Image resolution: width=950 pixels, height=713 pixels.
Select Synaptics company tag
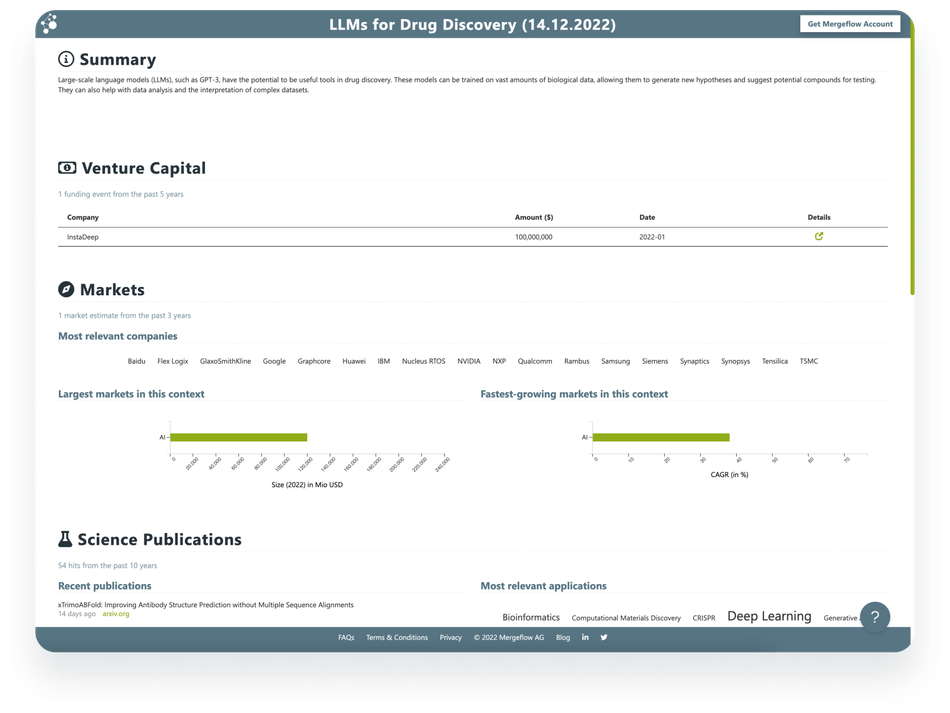694,361
